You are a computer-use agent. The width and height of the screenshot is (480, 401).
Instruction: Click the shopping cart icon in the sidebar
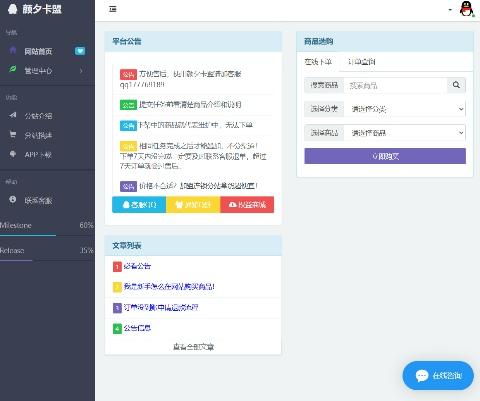13,134
